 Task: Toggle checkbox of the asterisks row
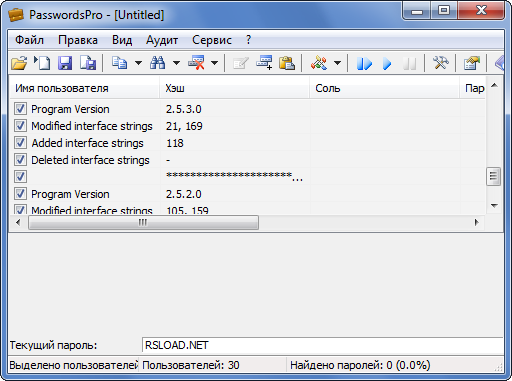tap(20, 177)
